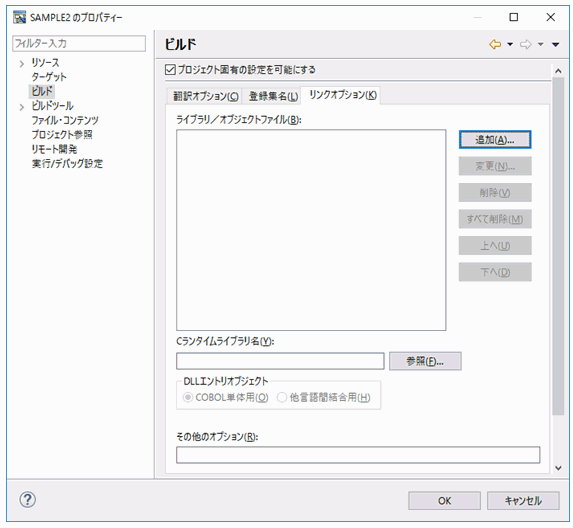The image size is (573, 528).
Task: Select the リンクオプション tab
Action: (x=342, y=95)
